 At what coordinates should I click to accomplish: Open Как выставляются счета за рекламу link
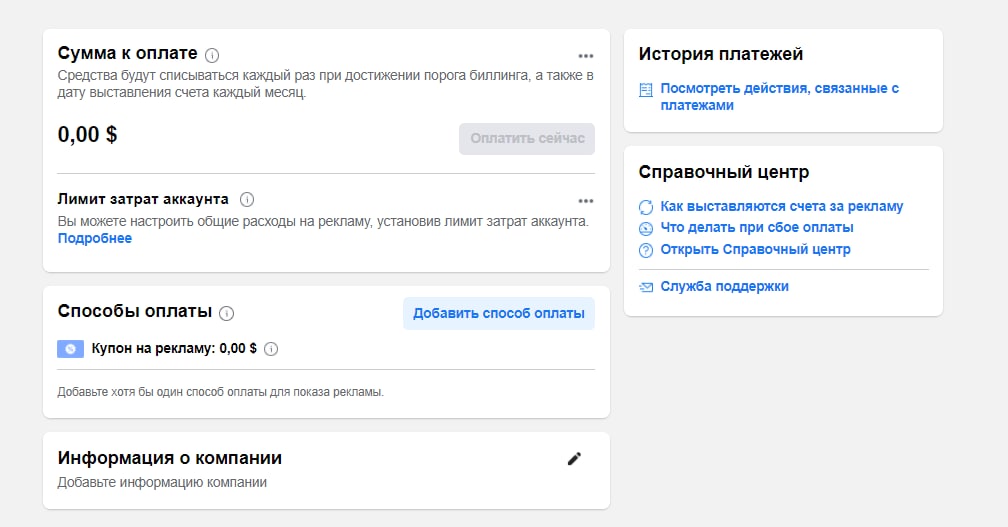(782, 206)
